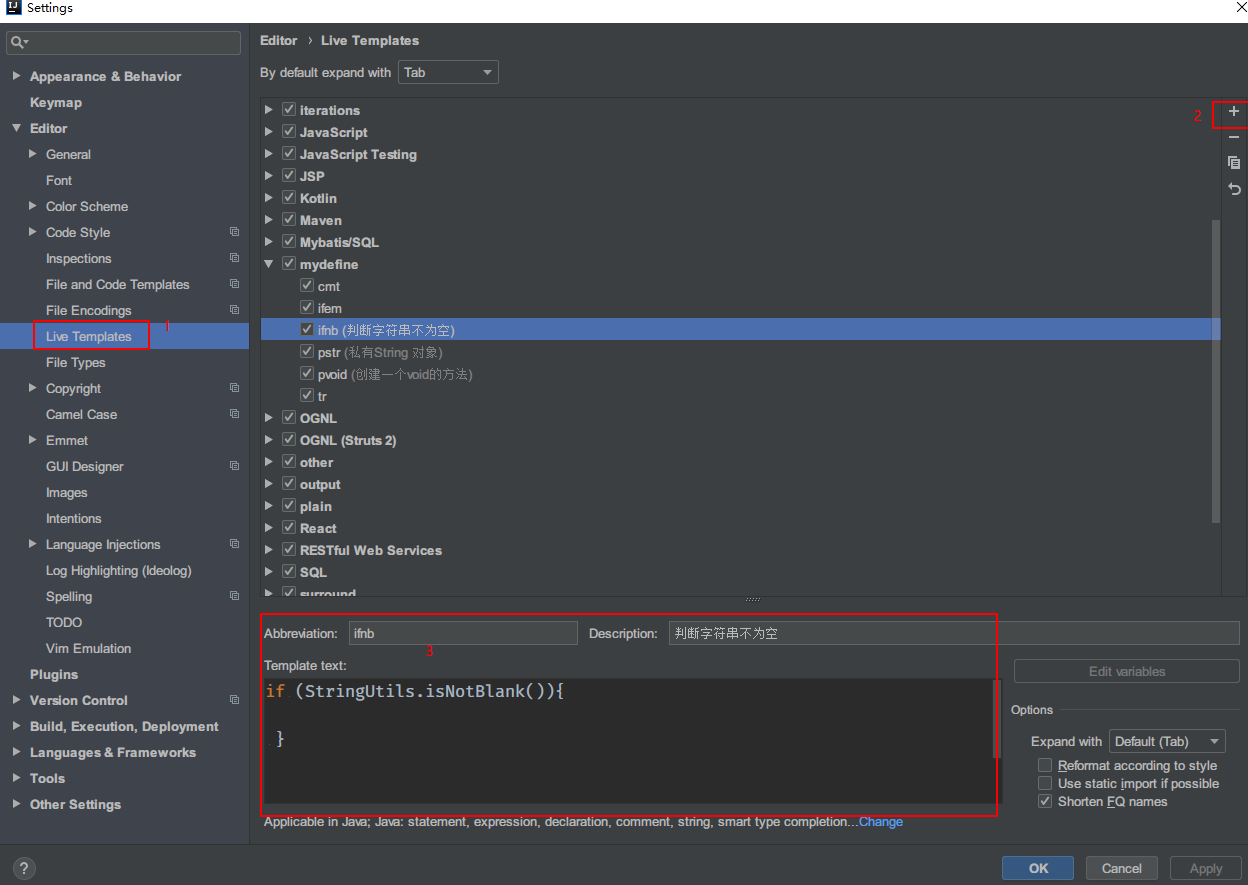Expand the Maven template group
This screenshot has height=885, width=1248.
point(269,220)
